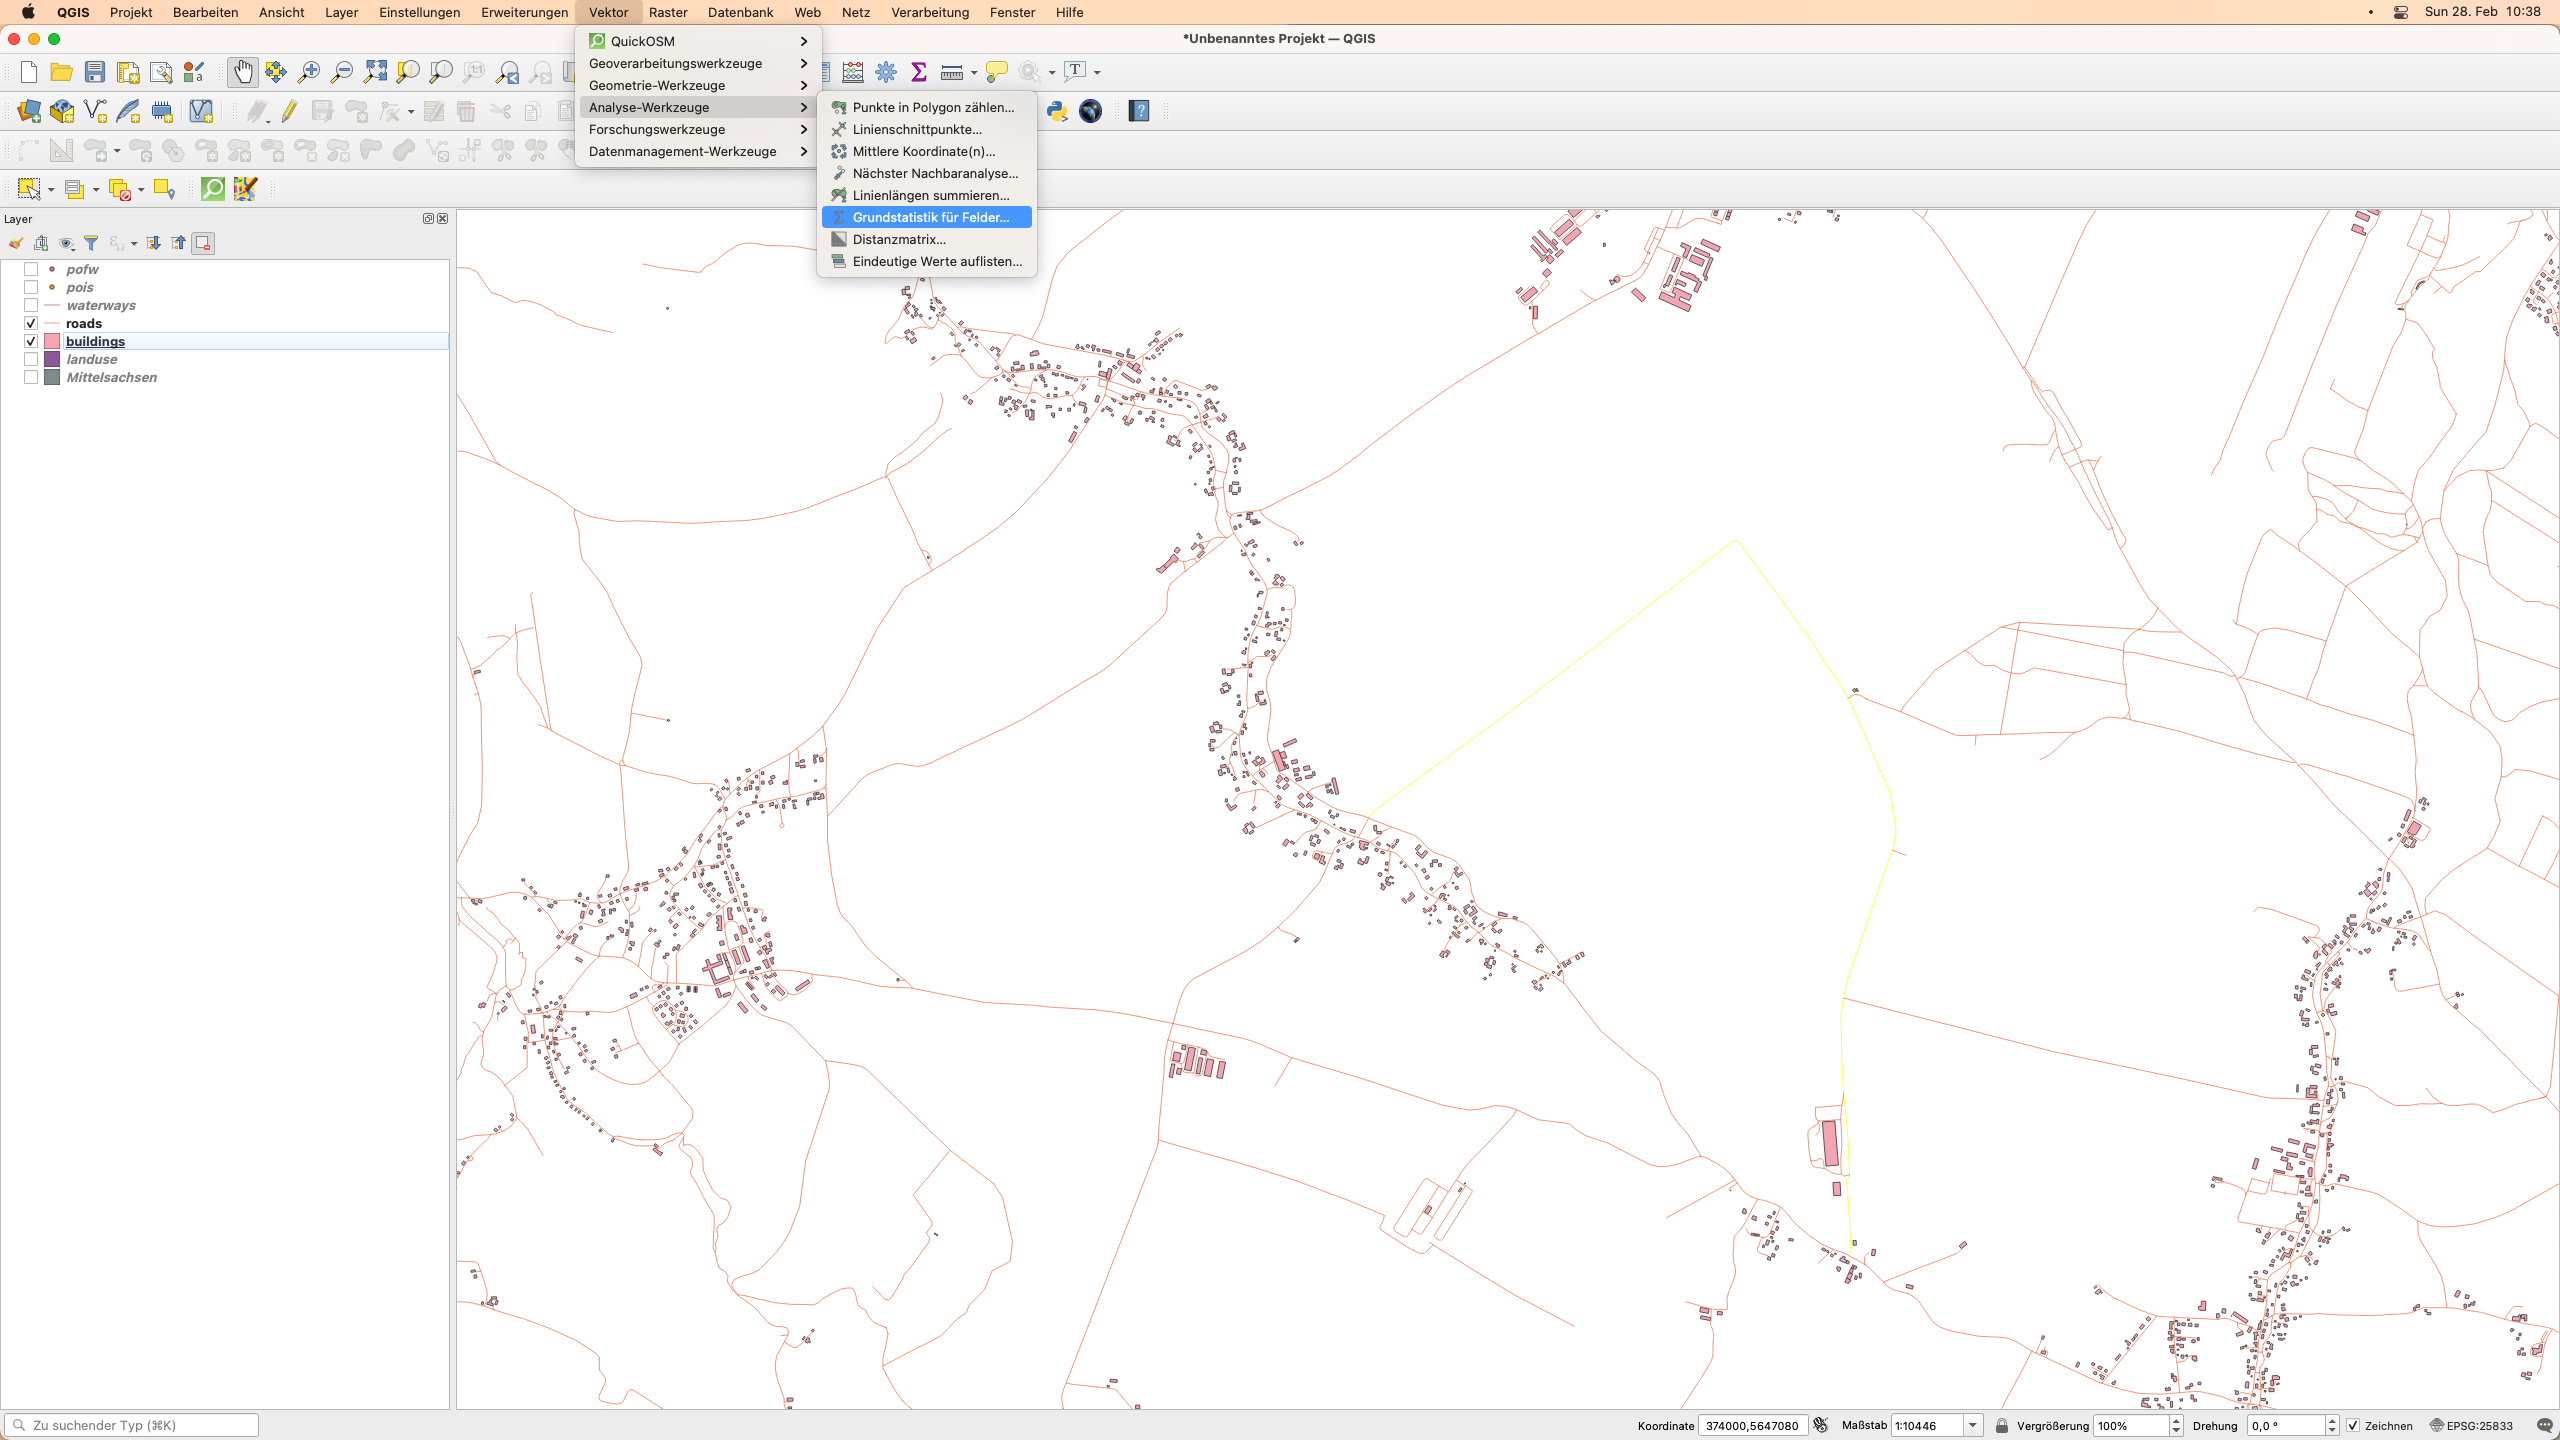Collapse all layers icon in Layer panel

click(x=178, y=243)
